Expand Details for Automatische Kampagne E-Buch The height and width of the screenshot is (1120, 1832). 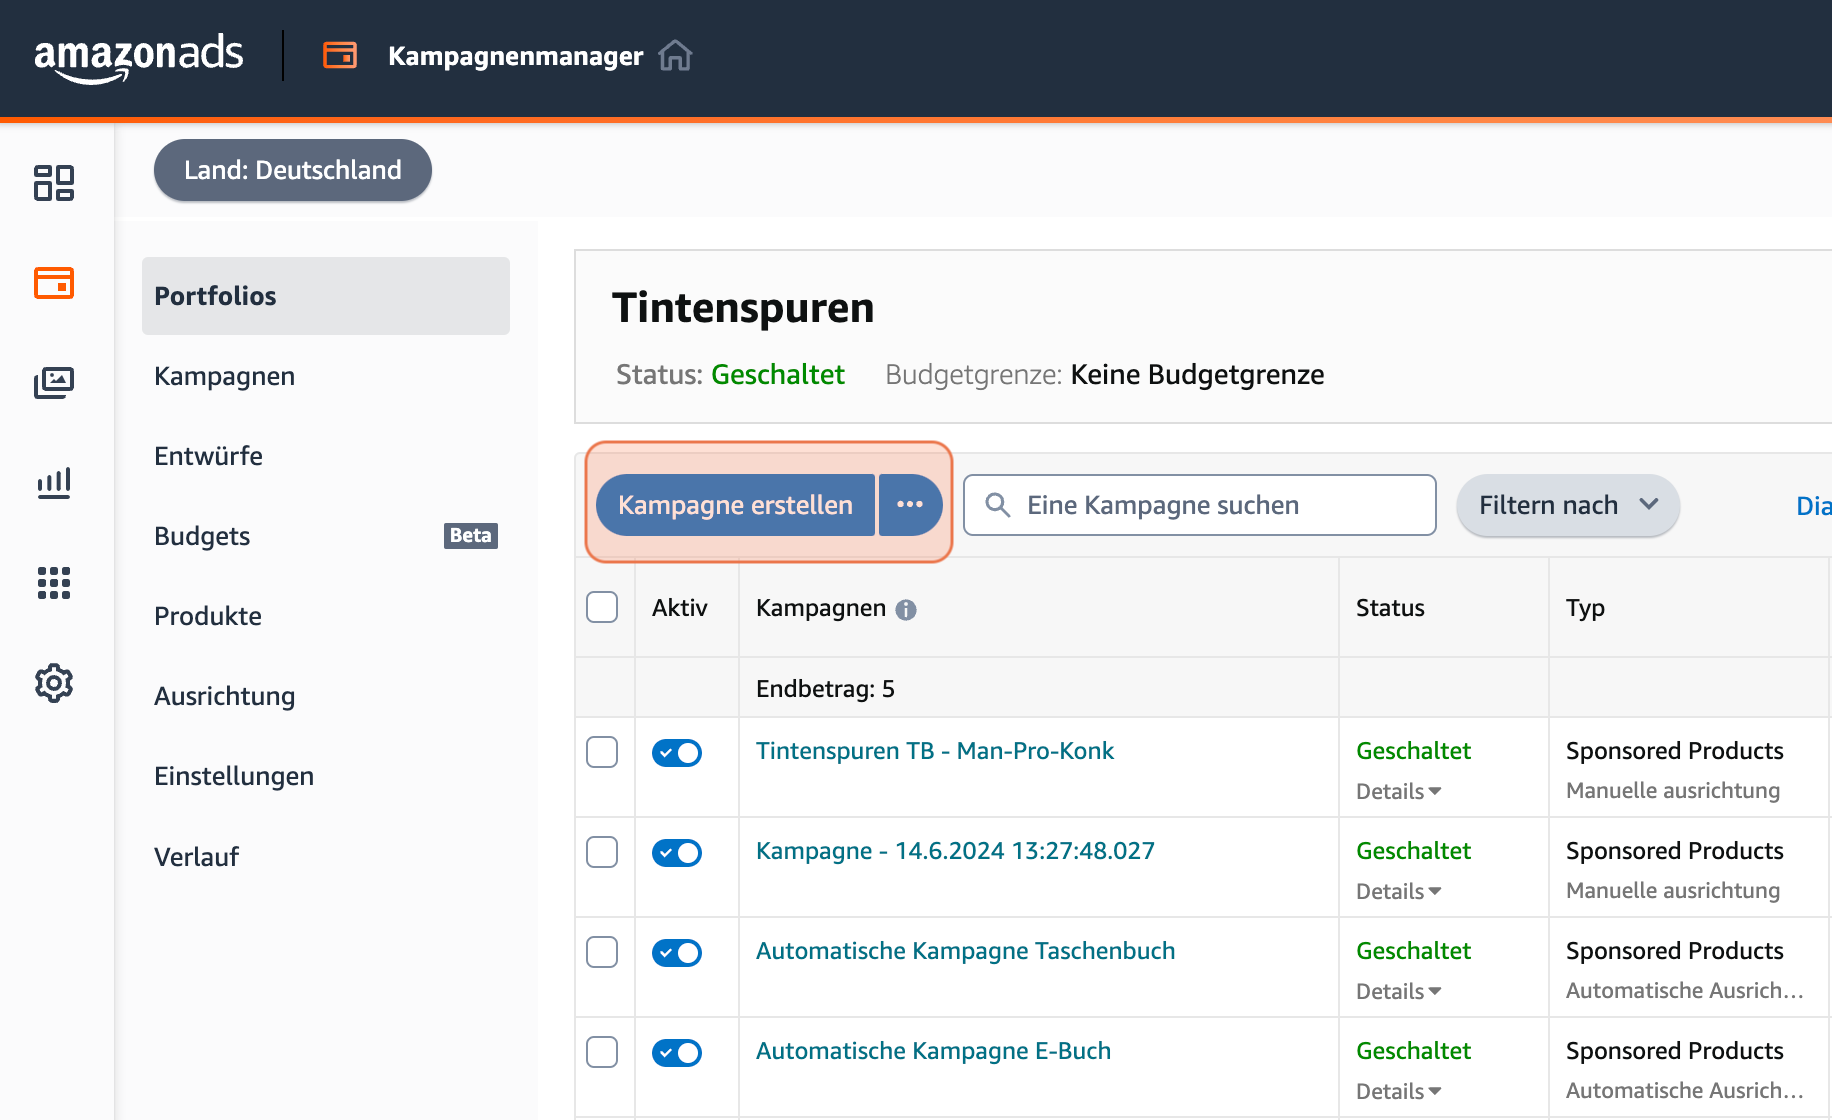point(1398,1091)
